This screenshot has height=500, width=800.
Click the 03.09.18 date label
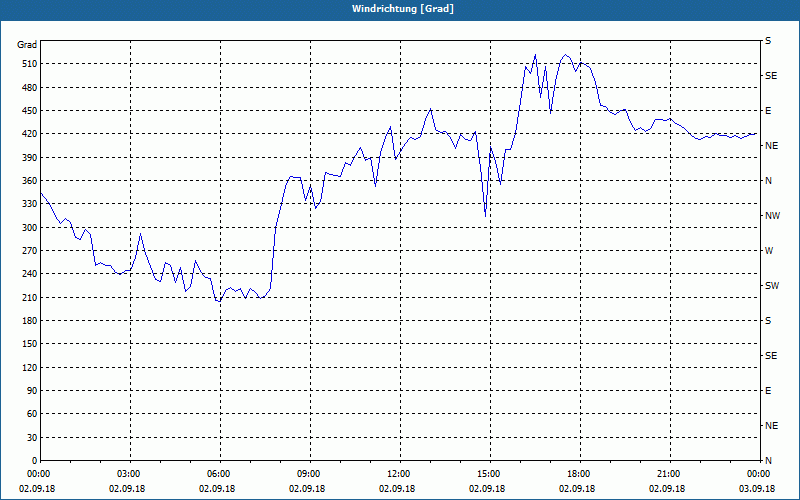(757, 488)
